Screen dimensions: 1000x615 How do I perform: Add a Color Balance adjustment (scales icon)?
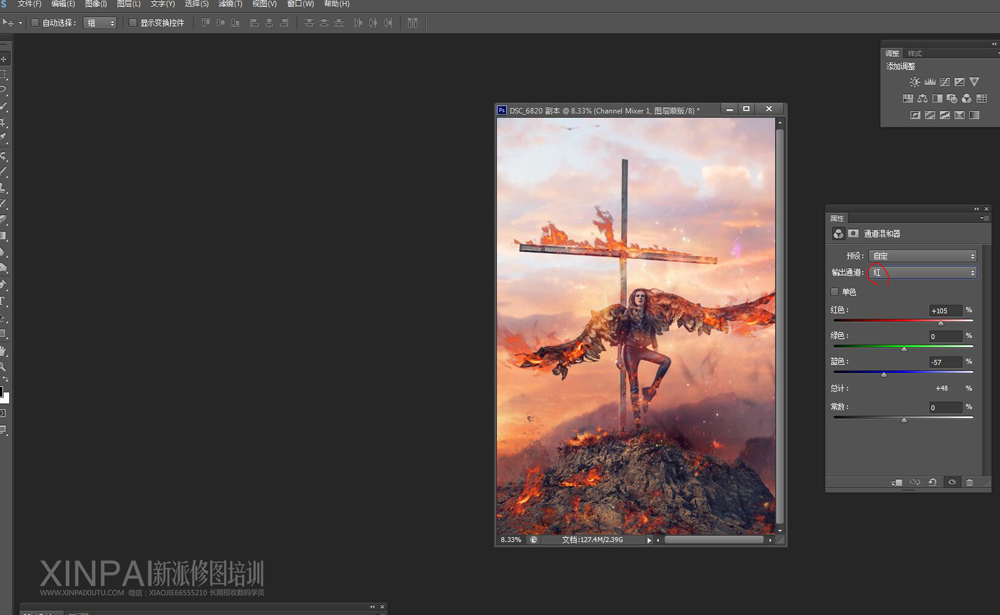click(922, 98)
